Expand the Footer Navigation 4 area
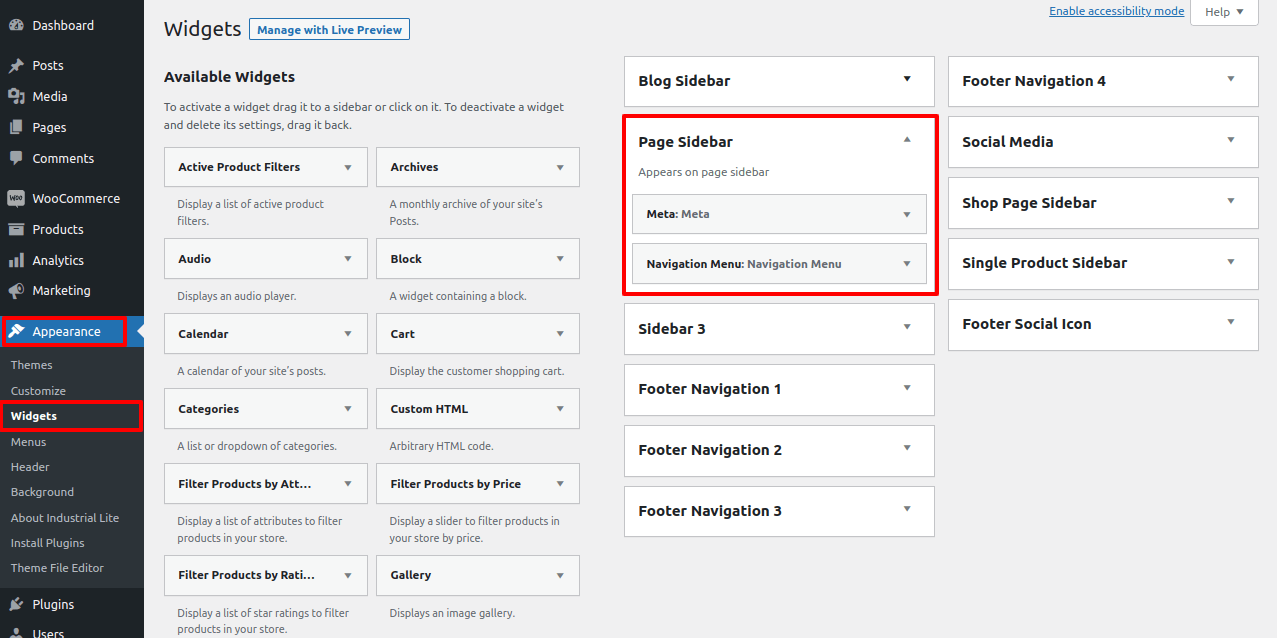This screenshot has width=1277, height=638. (x=1230, y=80)
